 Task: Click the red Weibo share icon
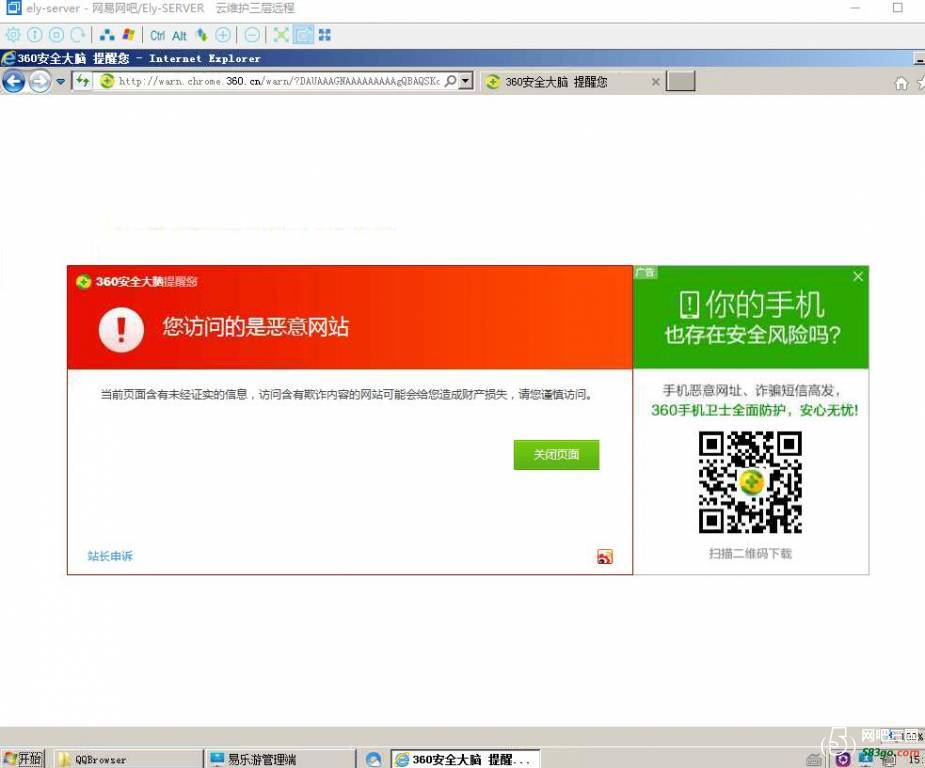pos(605,556)
